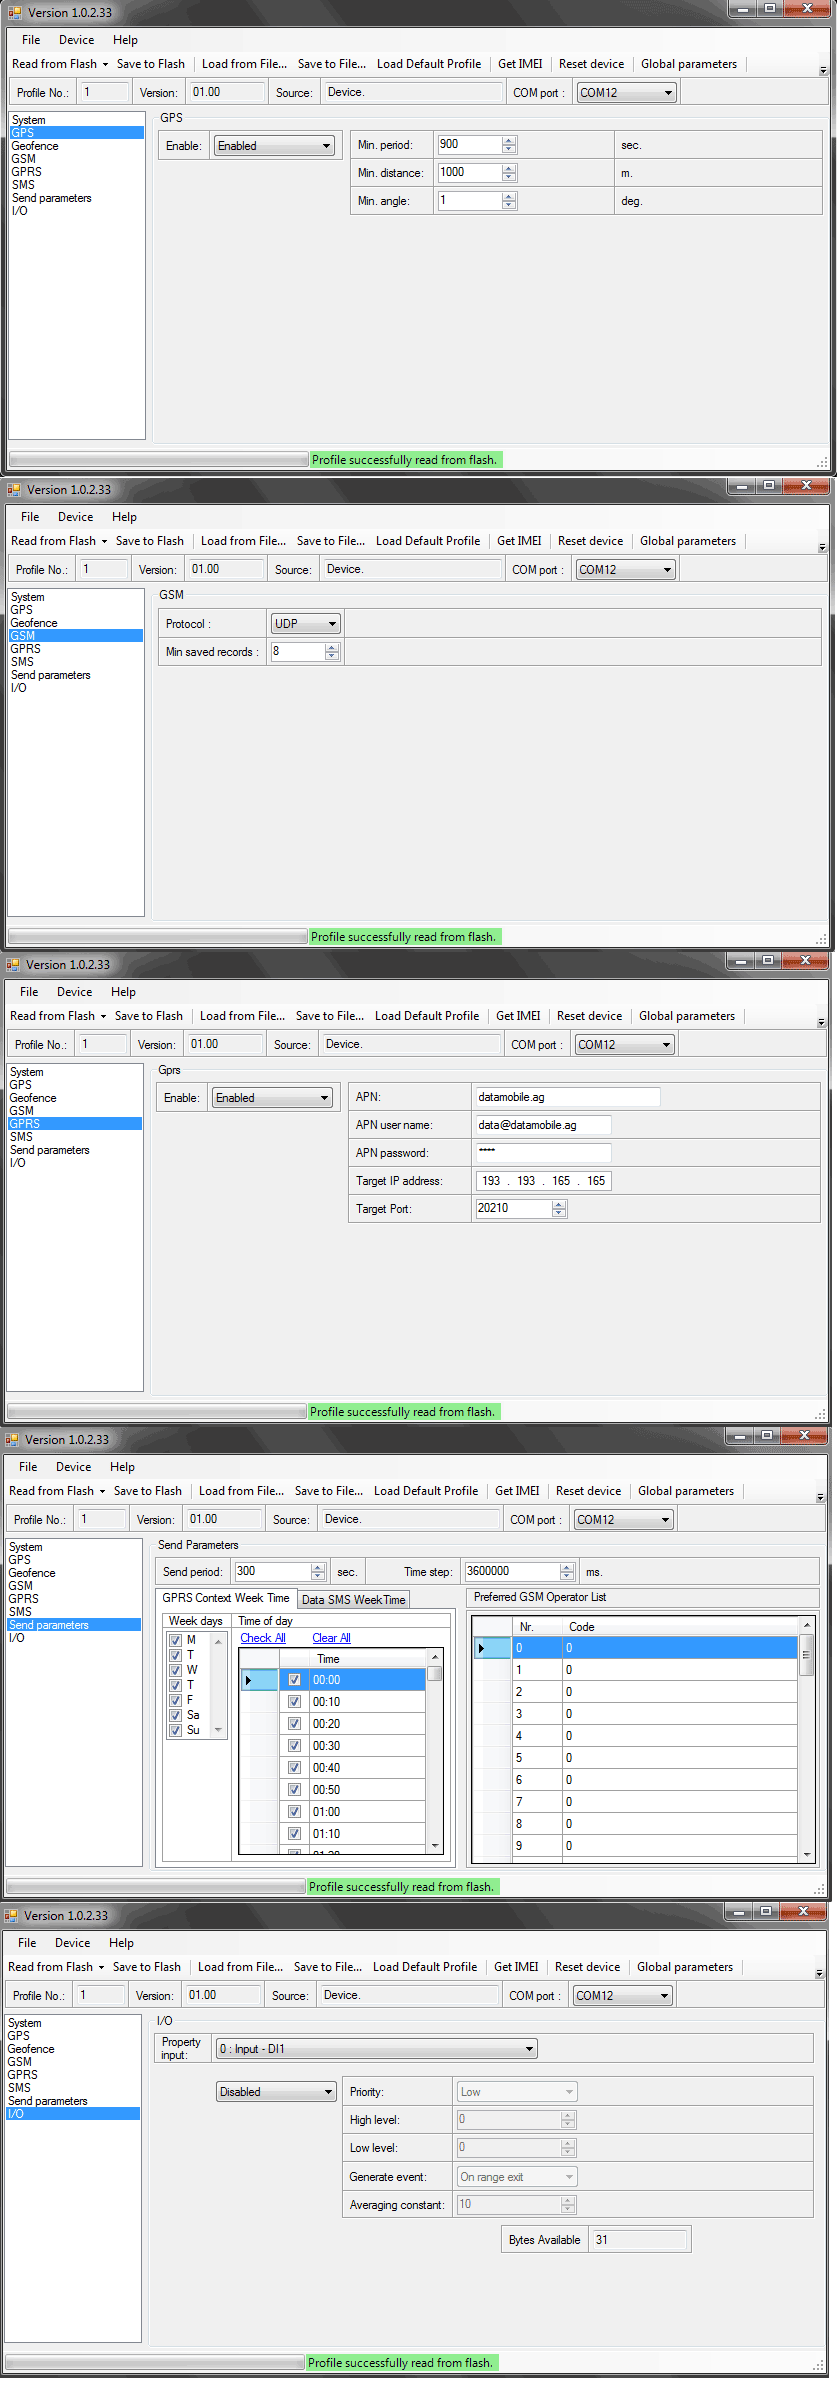Uncheck the M weekday checkbox
The image size is (837, 2385).
point(176,1640)
